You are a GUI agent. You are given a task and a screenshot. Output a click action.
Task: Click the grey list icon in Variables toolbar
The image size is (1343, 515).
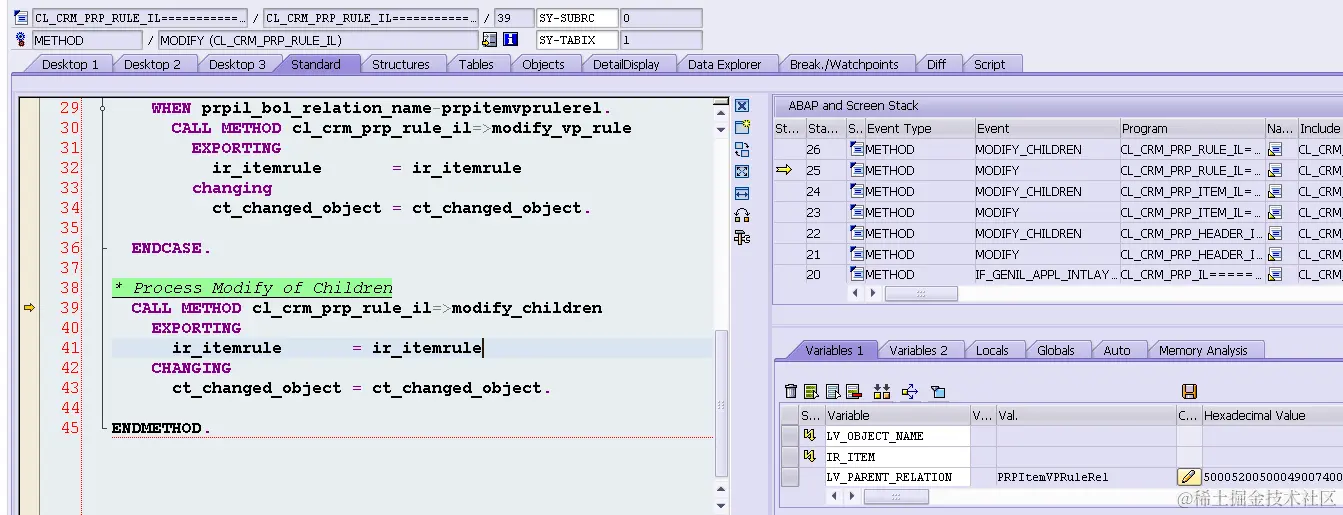point(832,391)
